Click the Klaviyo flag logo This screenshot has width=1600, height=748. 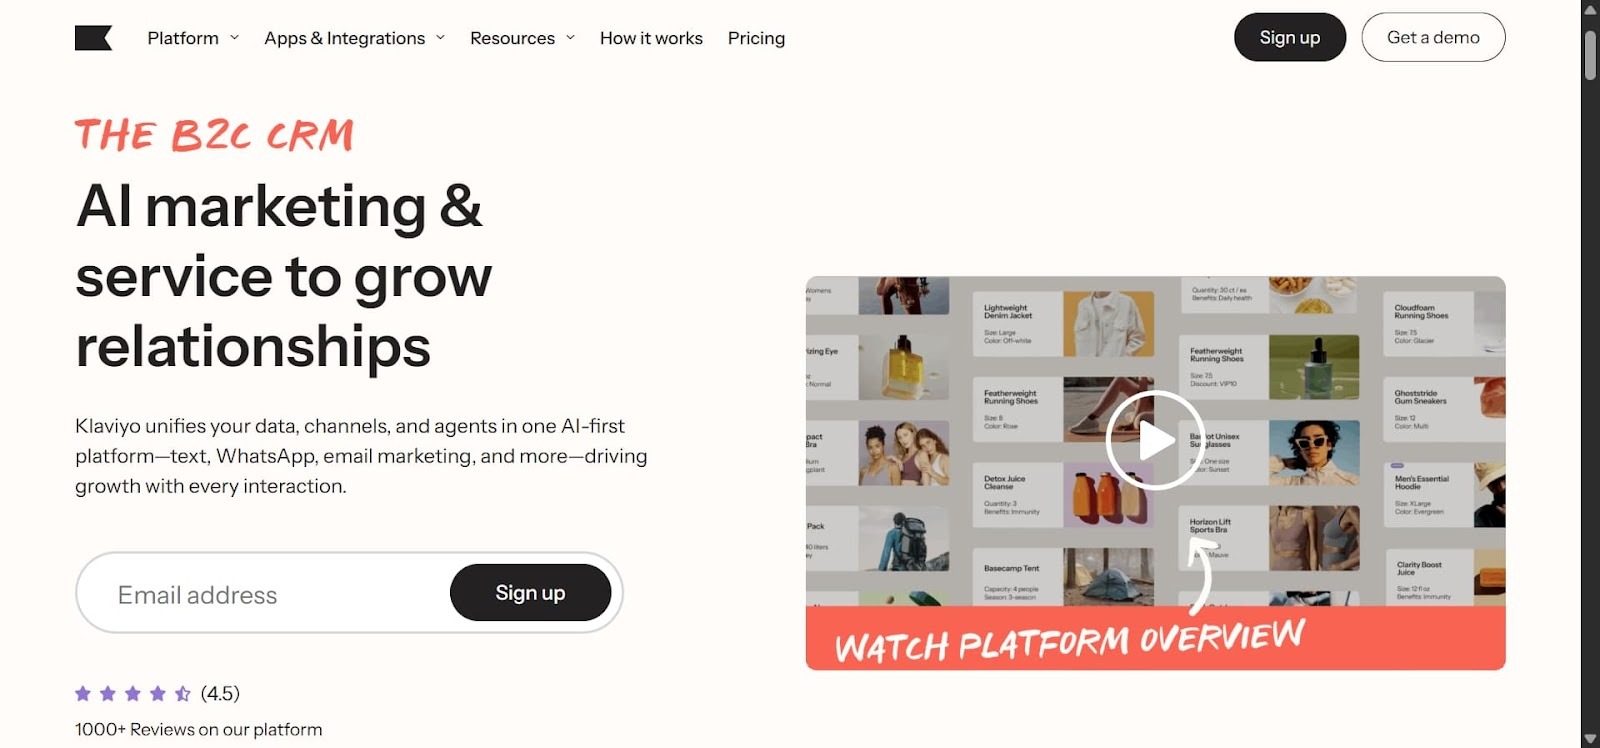coord(93,38)
